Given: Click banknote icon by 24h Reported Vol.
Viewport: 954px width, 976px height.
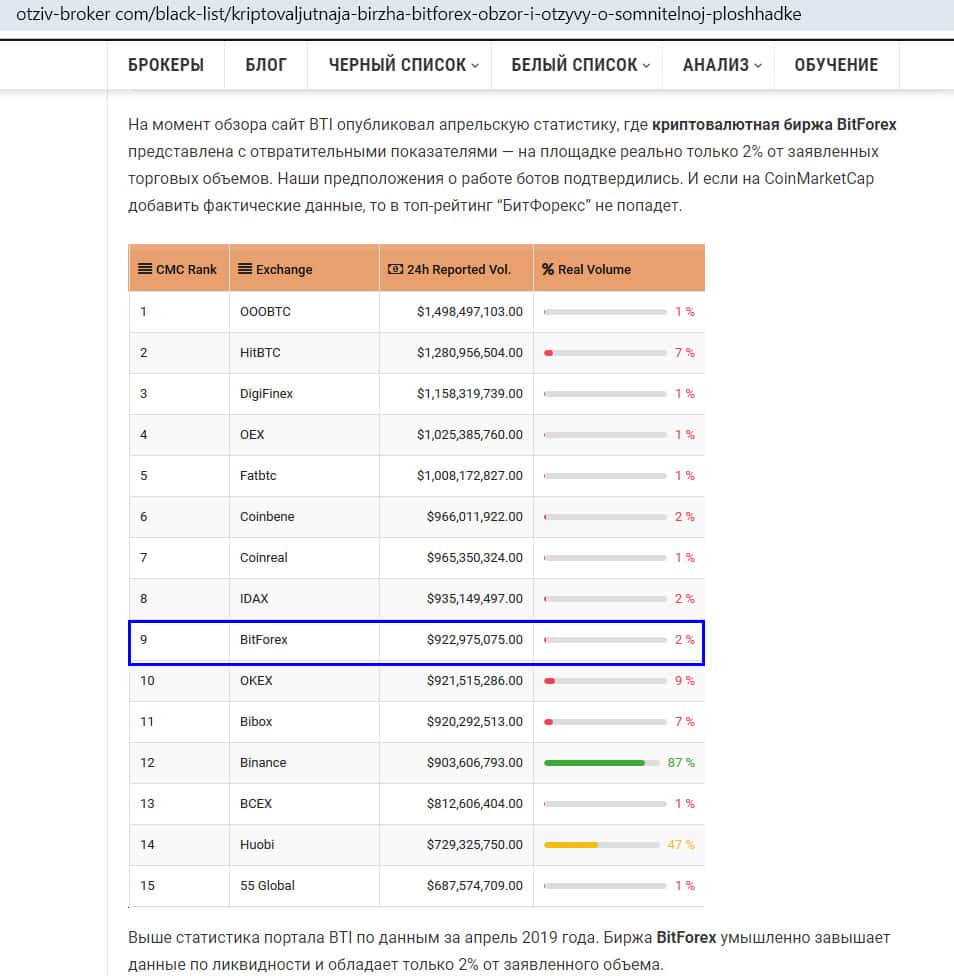Looking at the screenshot, I should tap(395, 269).
